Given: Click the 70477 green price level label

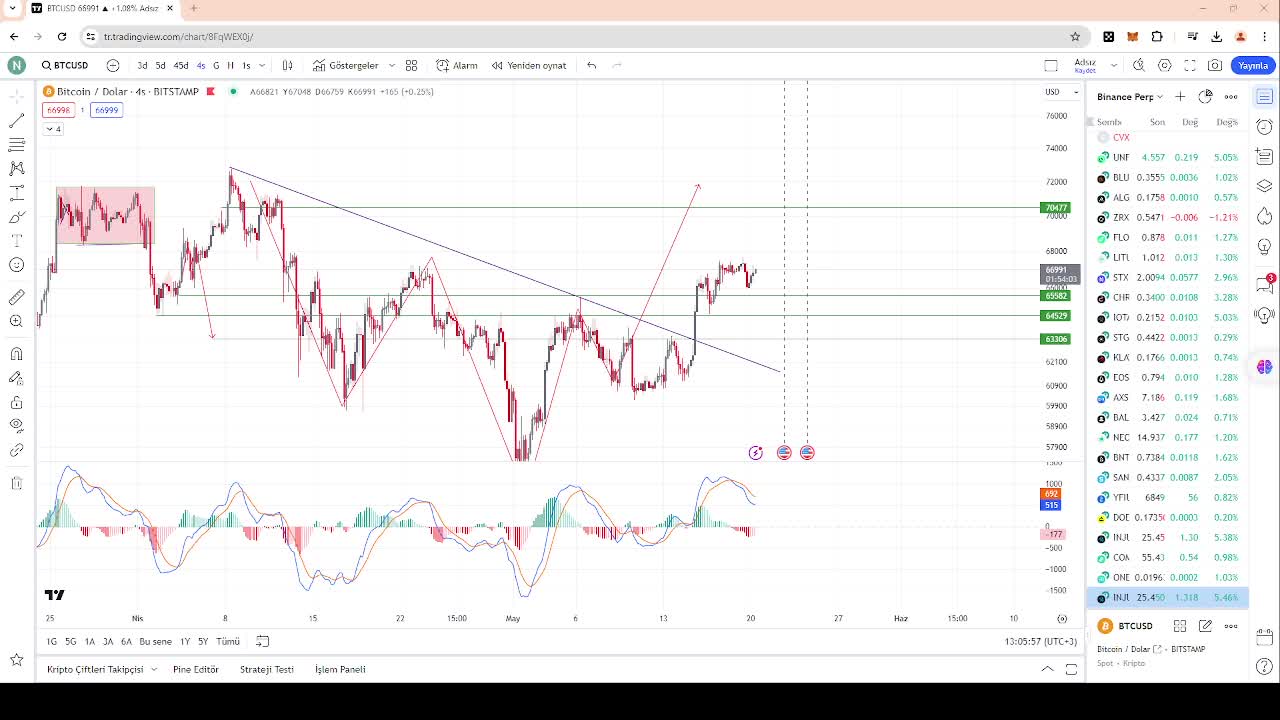Looking at the screenshot, I should point(1056,208).
